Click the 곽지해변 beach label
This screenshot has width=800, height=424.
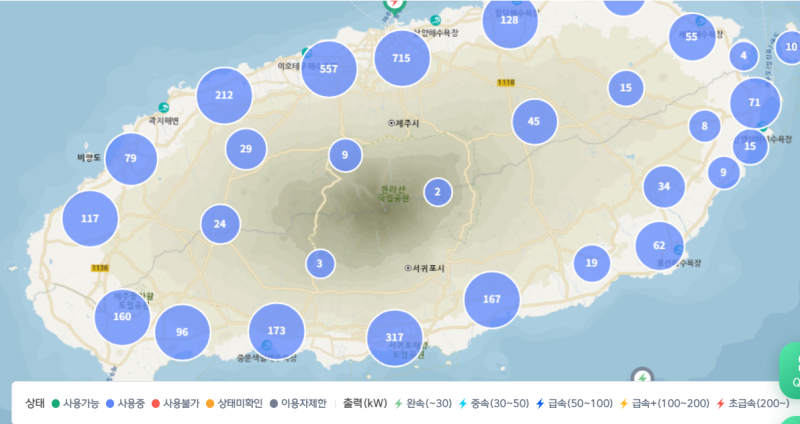(164, 120)
